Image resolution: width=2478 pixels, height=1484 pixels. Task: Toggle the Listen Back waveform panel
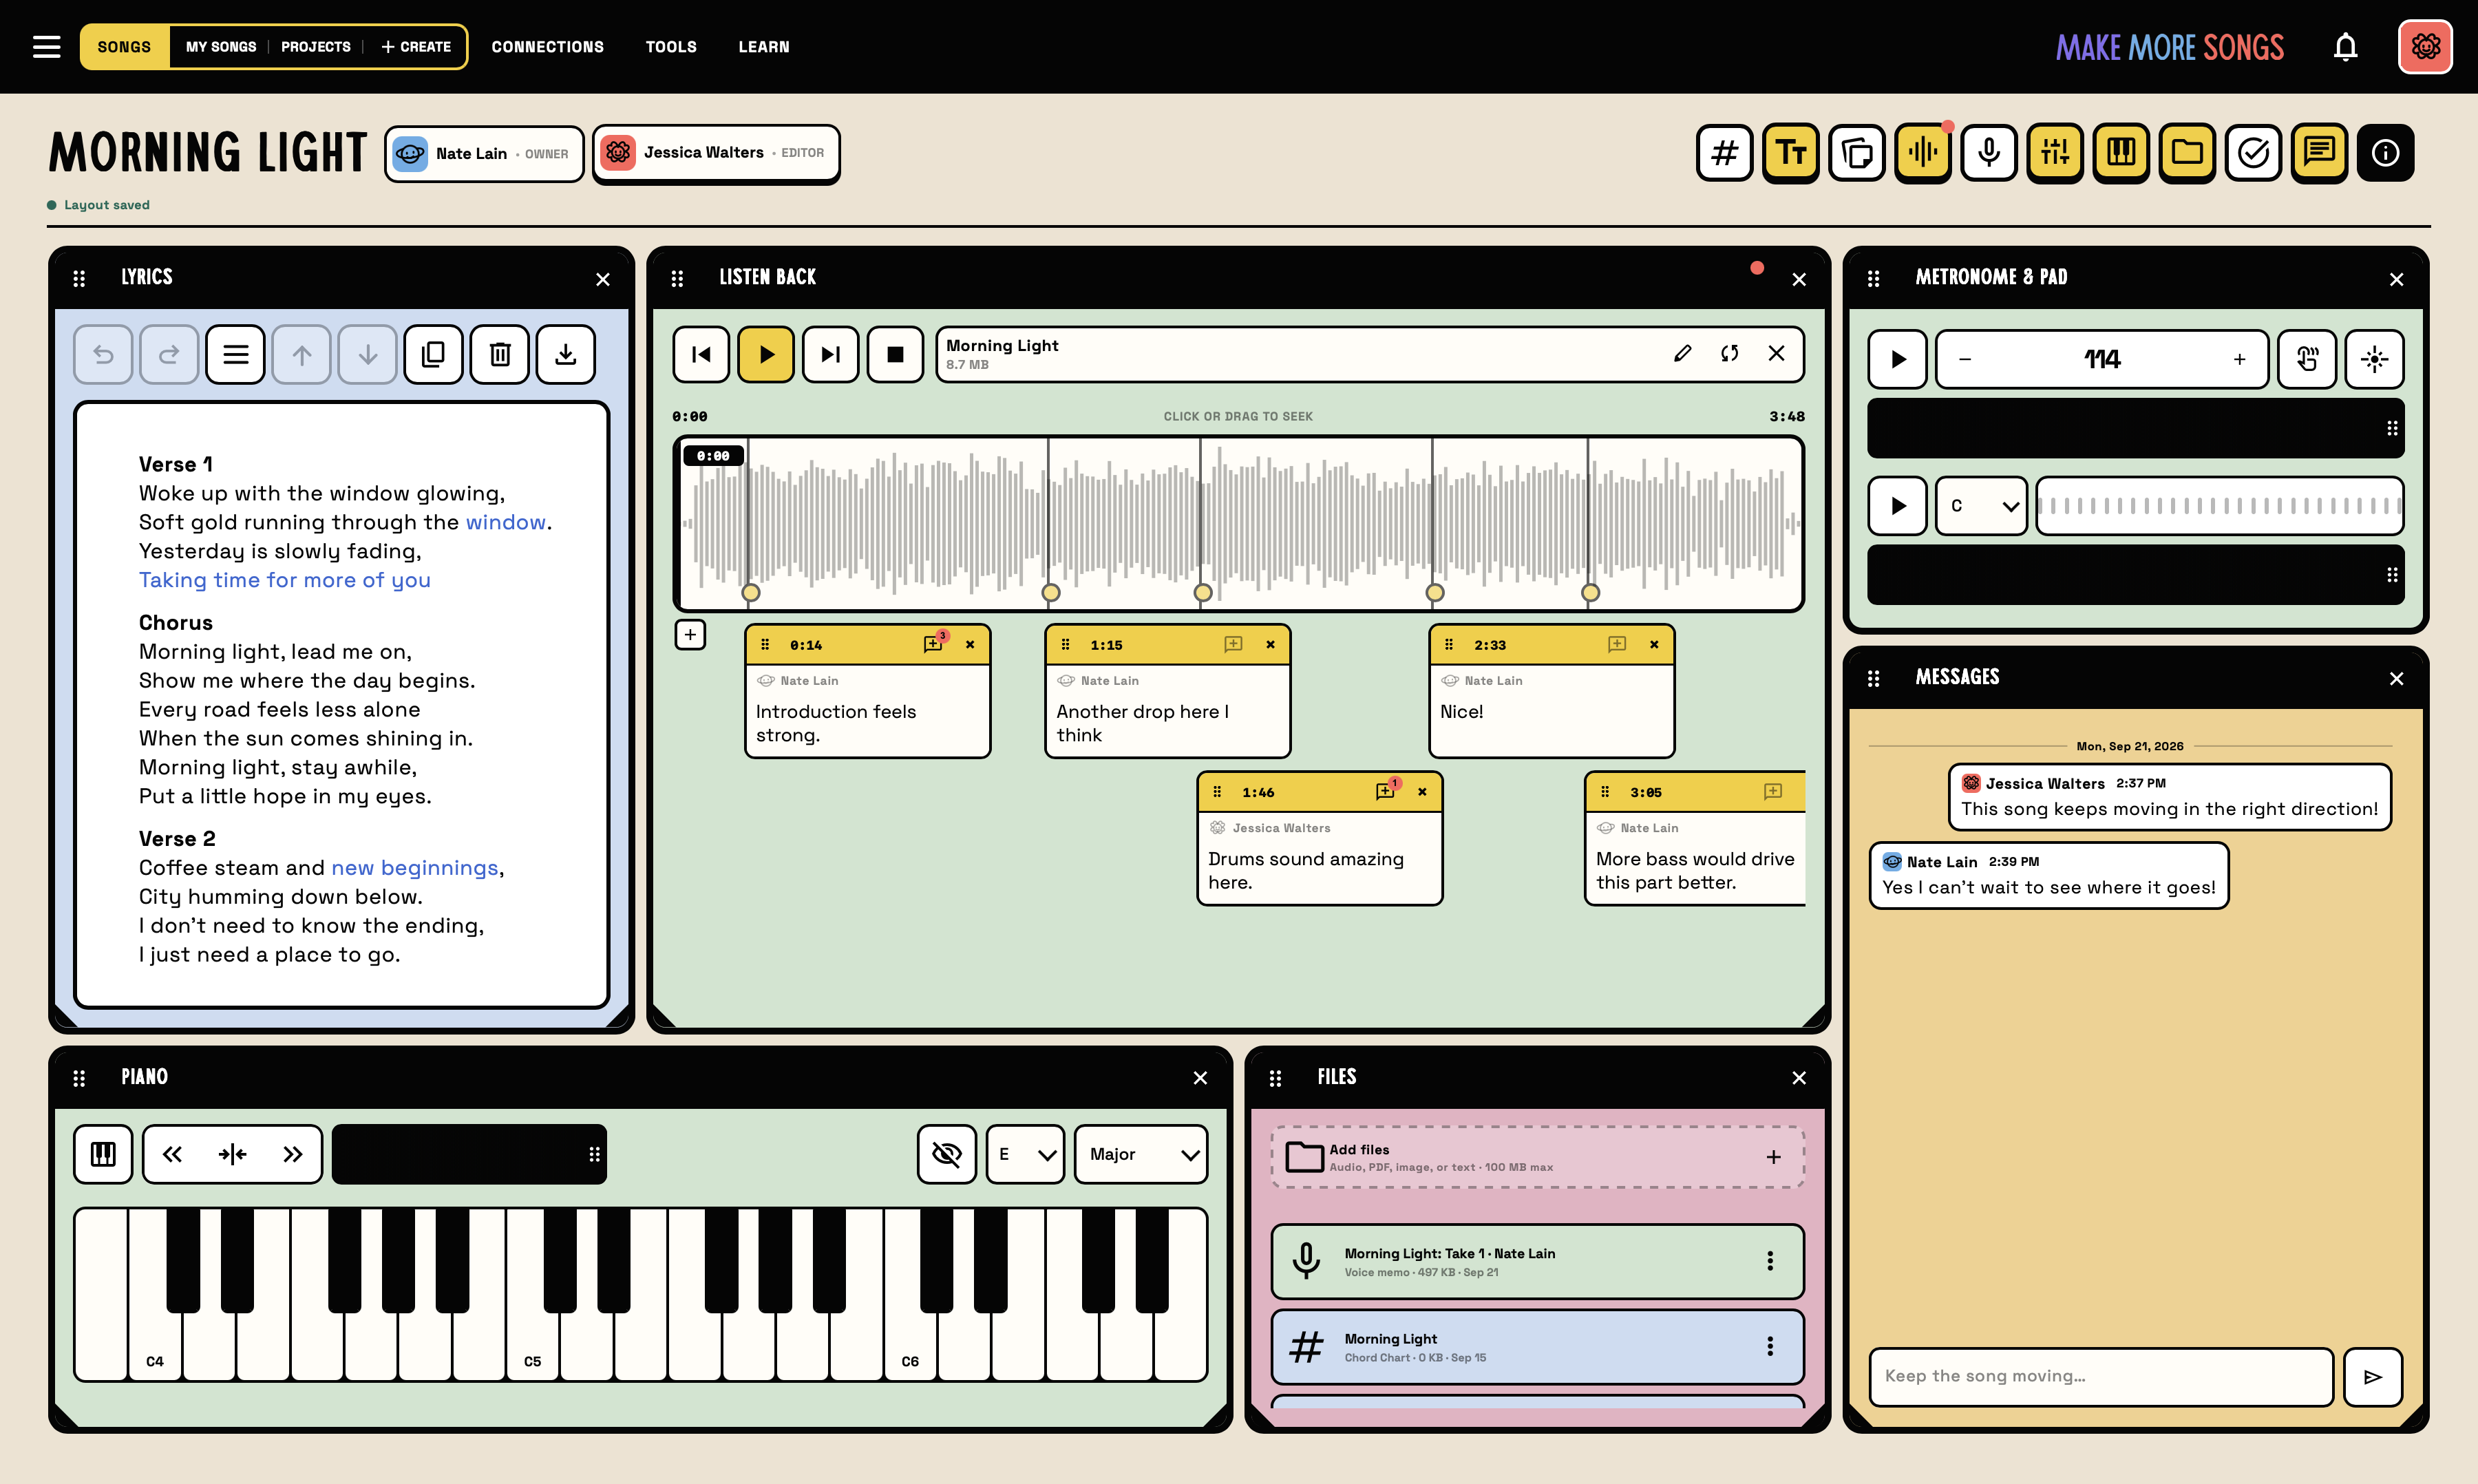(x=1922, y=153)
